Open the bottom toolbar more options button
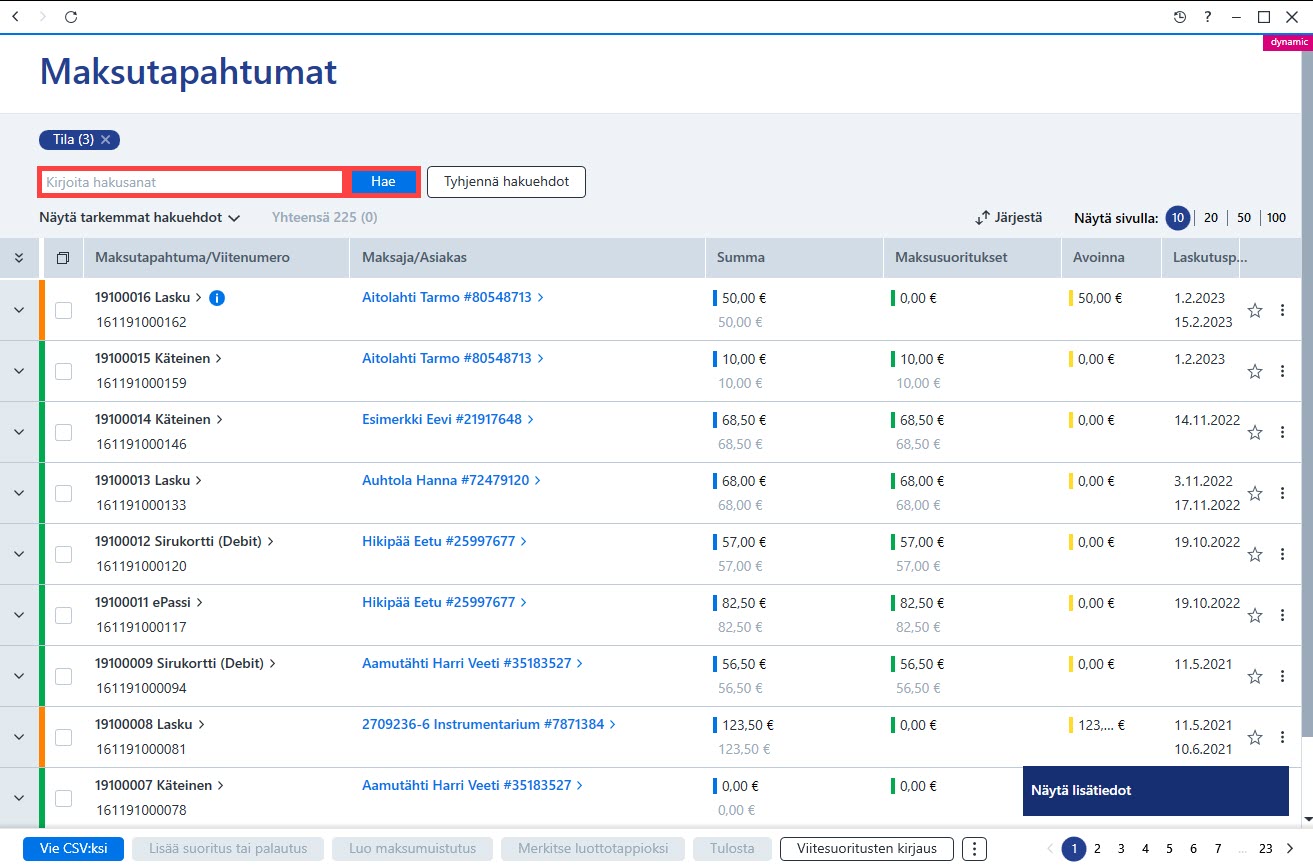Viewport: 1313px width, 867px height. pos(974,848)
